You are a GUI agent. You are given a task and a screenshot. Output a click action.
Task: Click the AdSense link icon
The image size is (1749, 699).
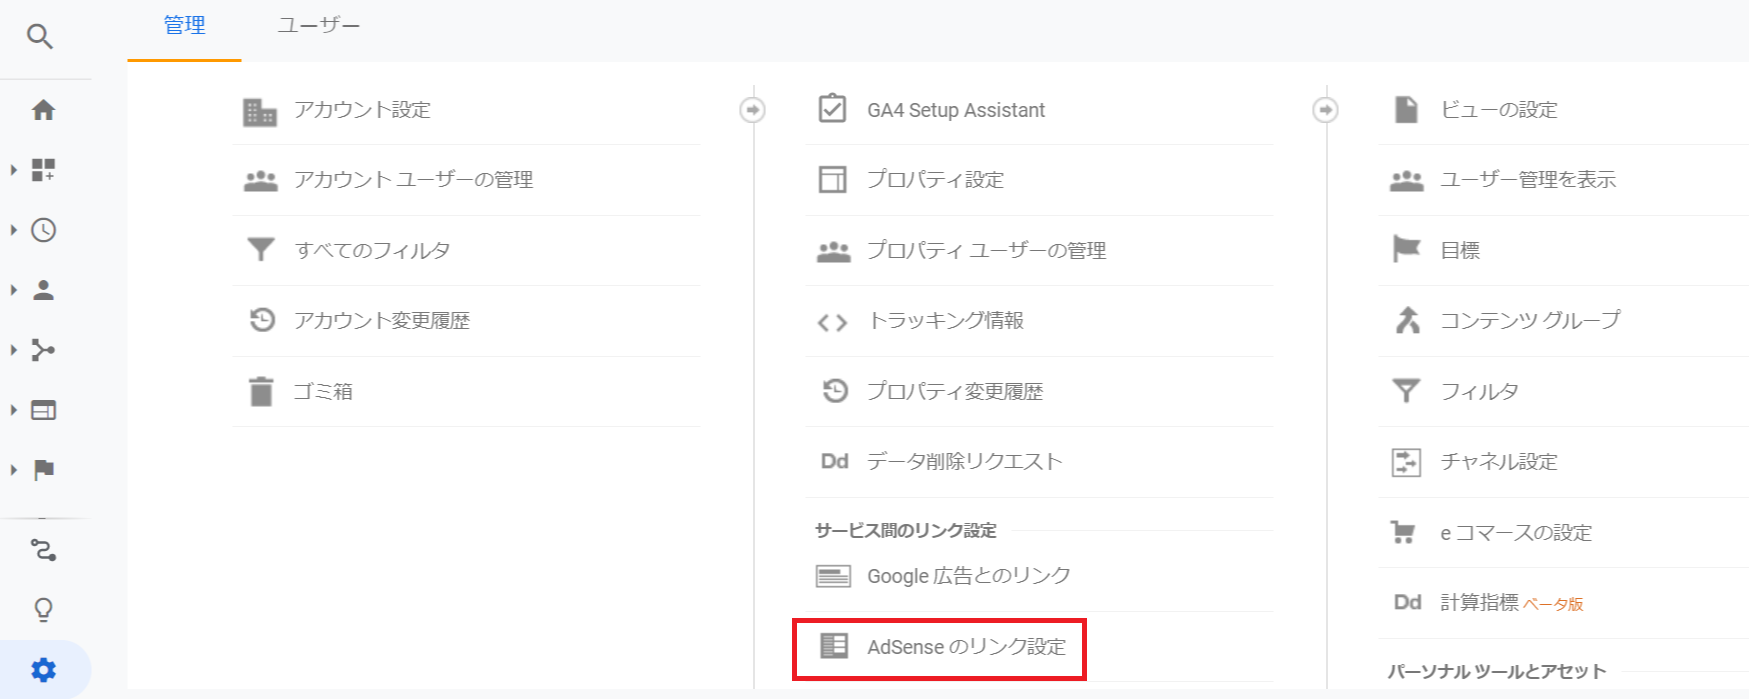tap(834, 646)
